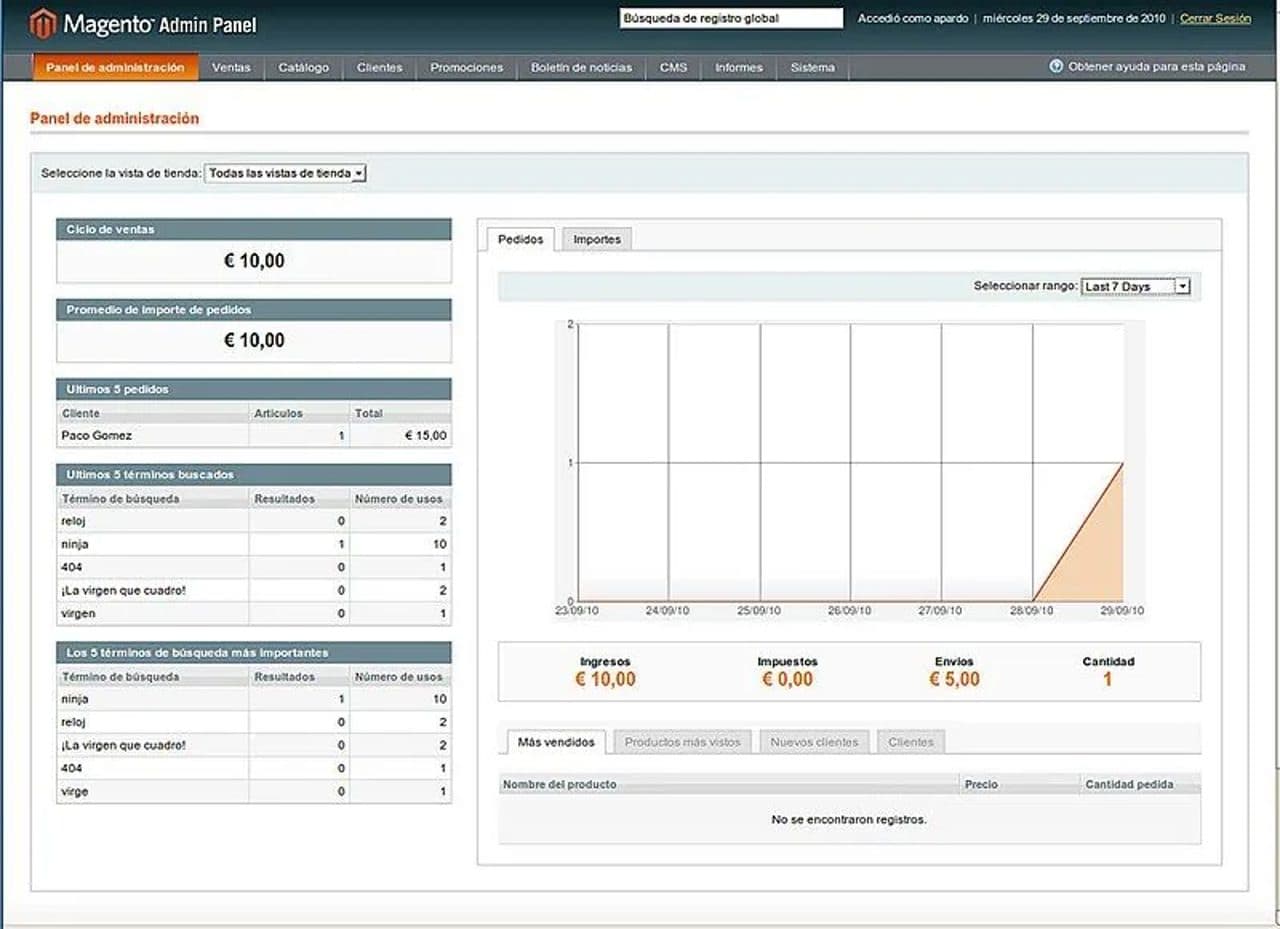Select the Más vendidos tab
1280x929 pixels.
(556, 742)
